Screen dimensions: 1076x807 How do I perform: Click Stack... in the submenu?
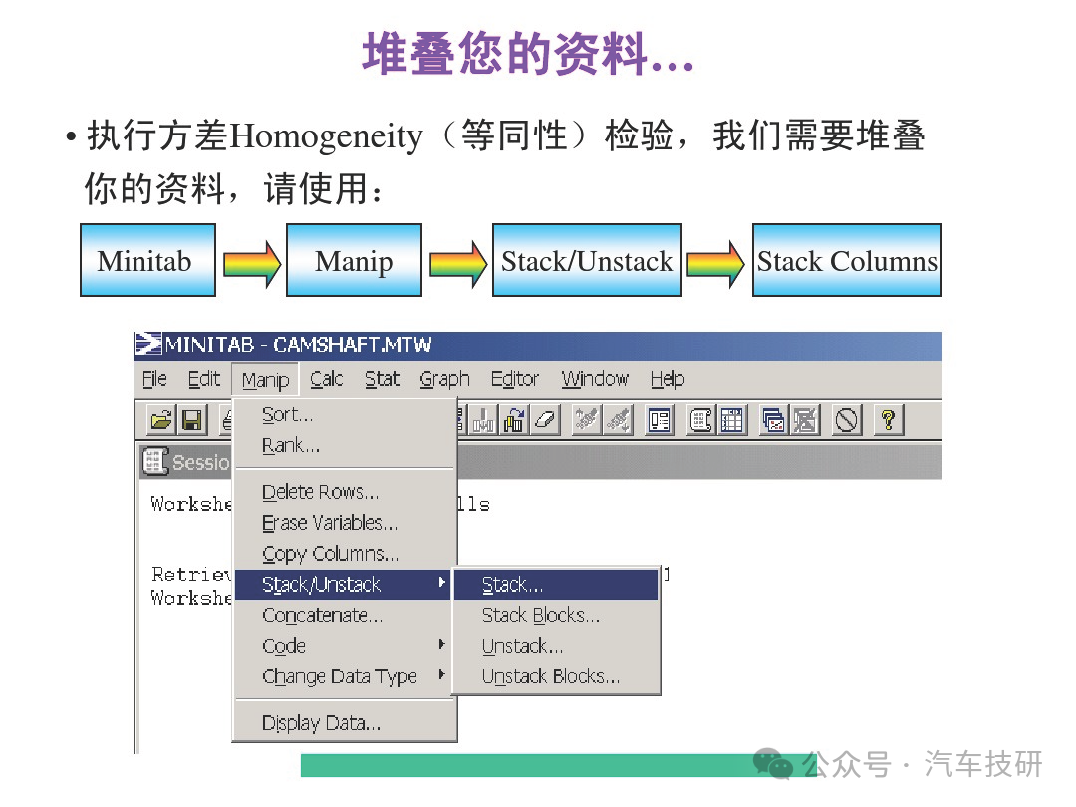(557, 585)
